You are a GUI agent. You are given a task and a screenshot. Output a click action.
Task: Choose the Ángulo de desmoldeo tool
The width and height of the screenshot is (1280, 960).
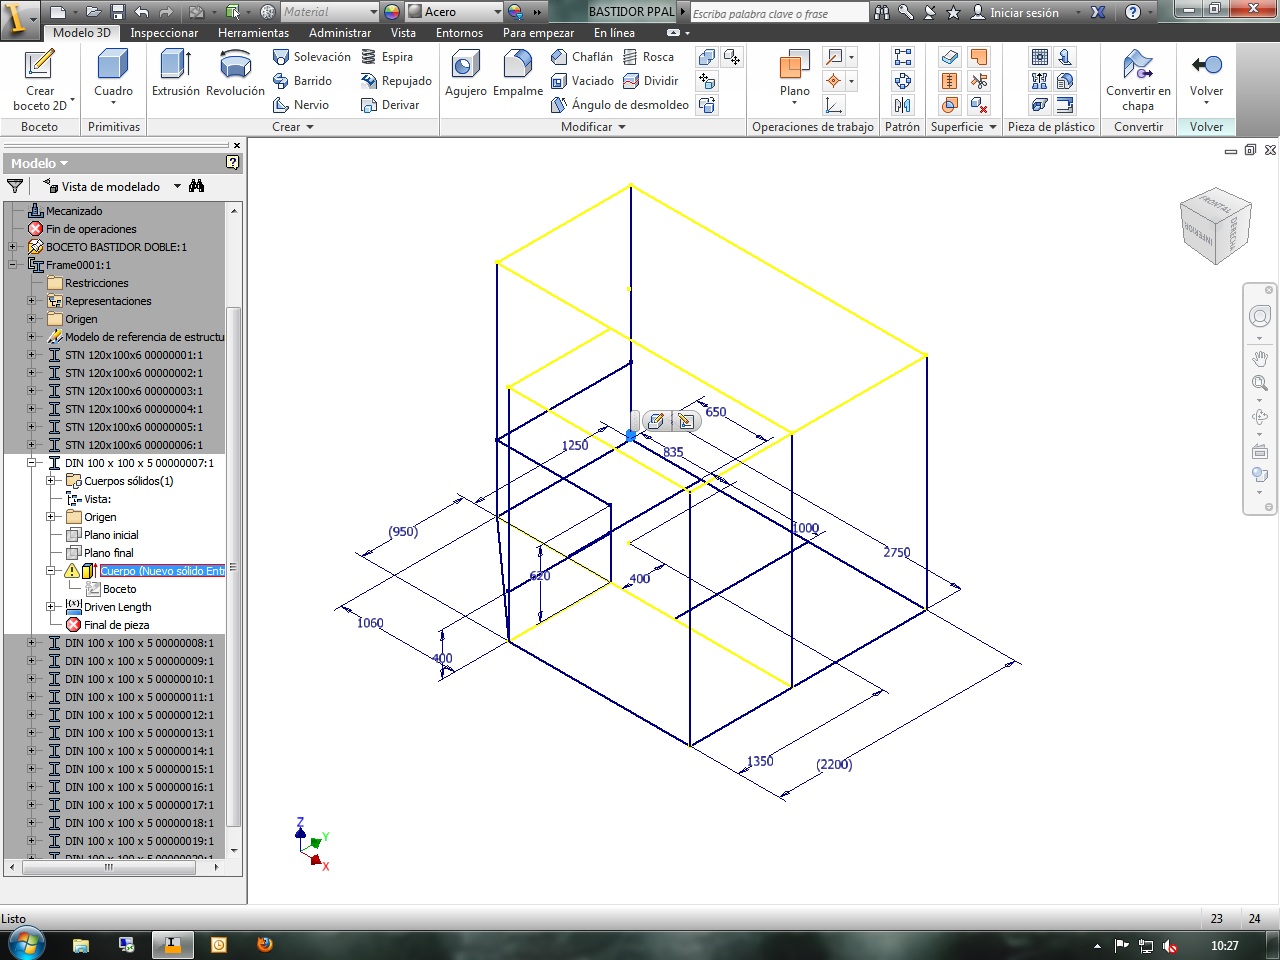click(620, 105)
